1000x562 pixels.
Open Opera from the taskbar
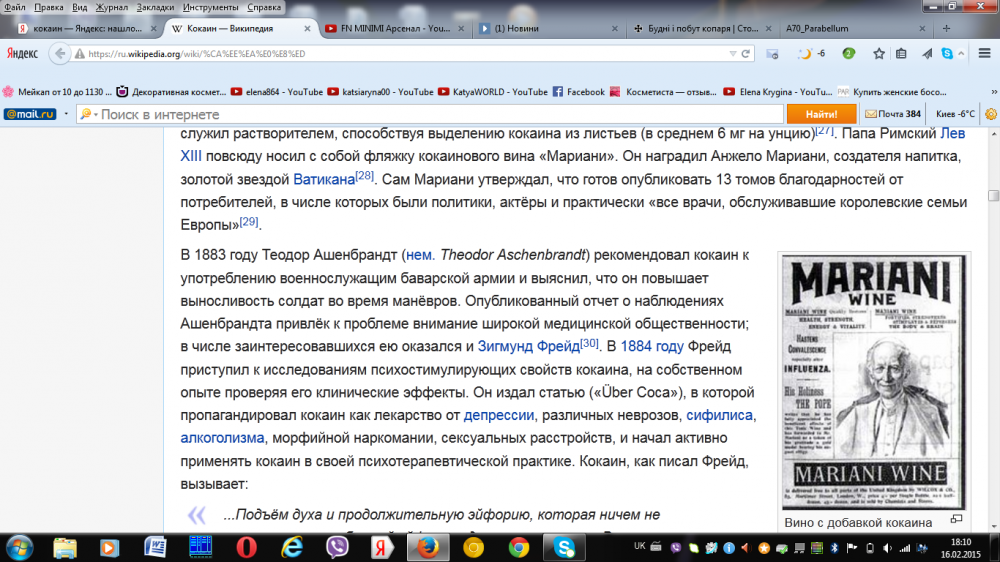coord(245,547)
